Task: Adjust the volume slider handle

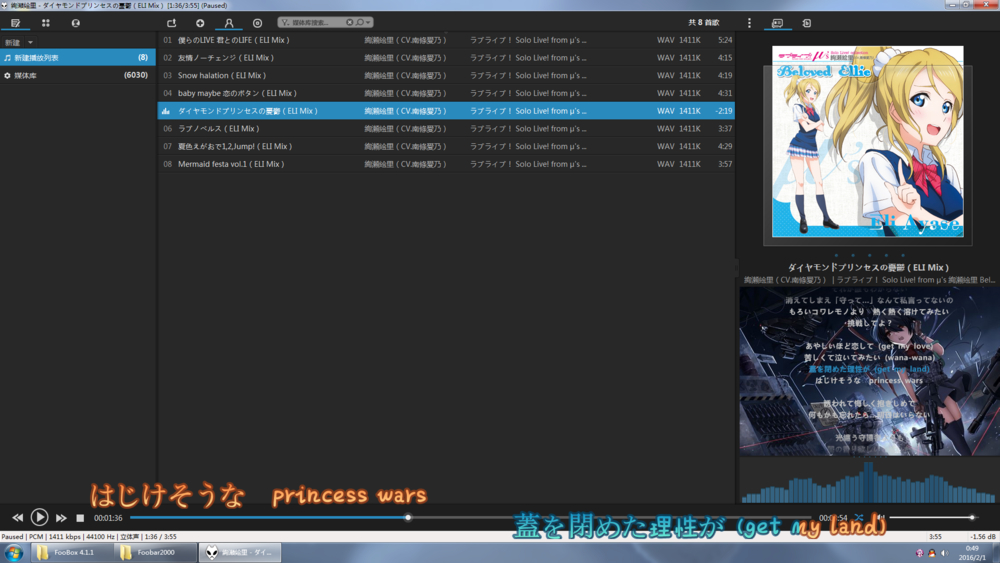Action: 972,517
